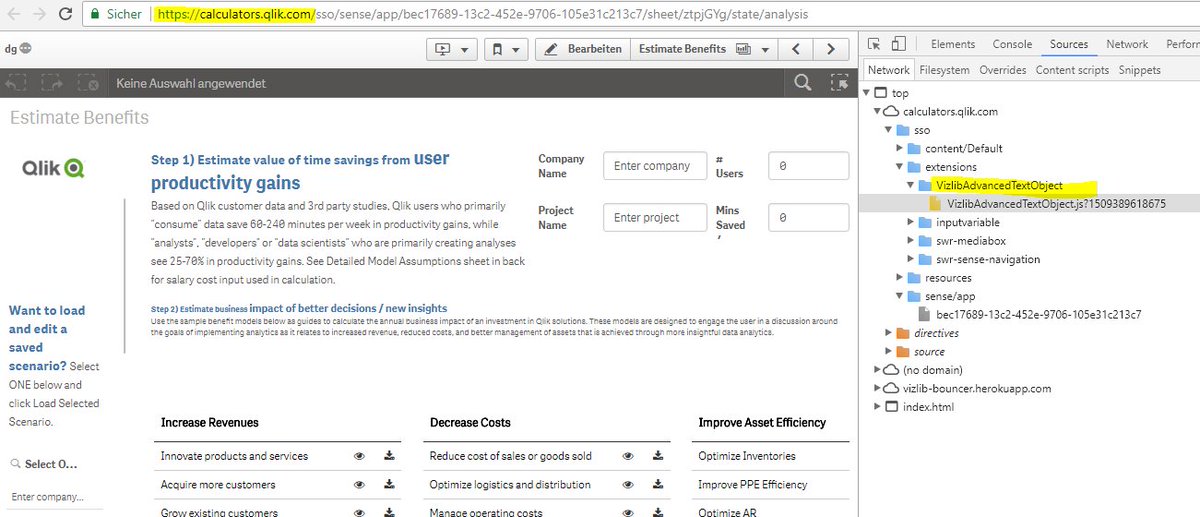Go forward in browser history

click(x=40, y=15)
